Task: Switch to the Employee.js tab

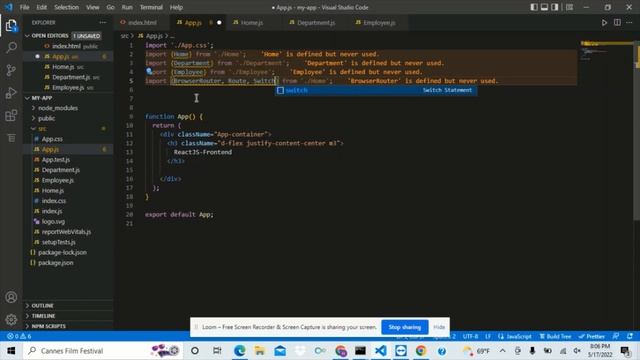Action: point(379,23)
